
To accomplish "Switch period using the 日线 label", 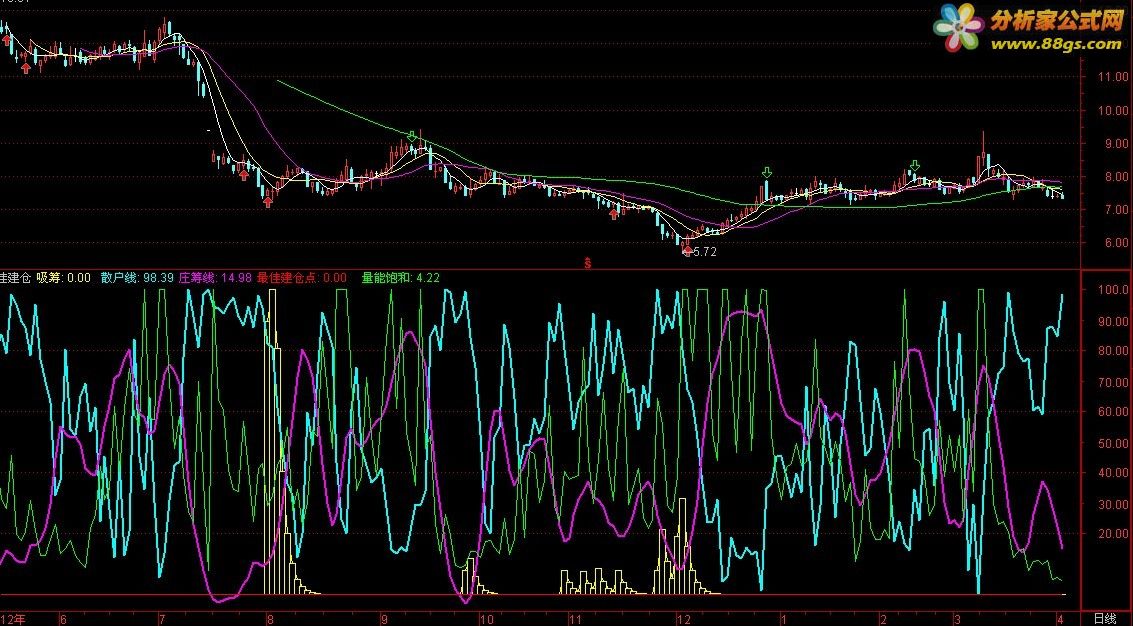I will point(1104,619).
